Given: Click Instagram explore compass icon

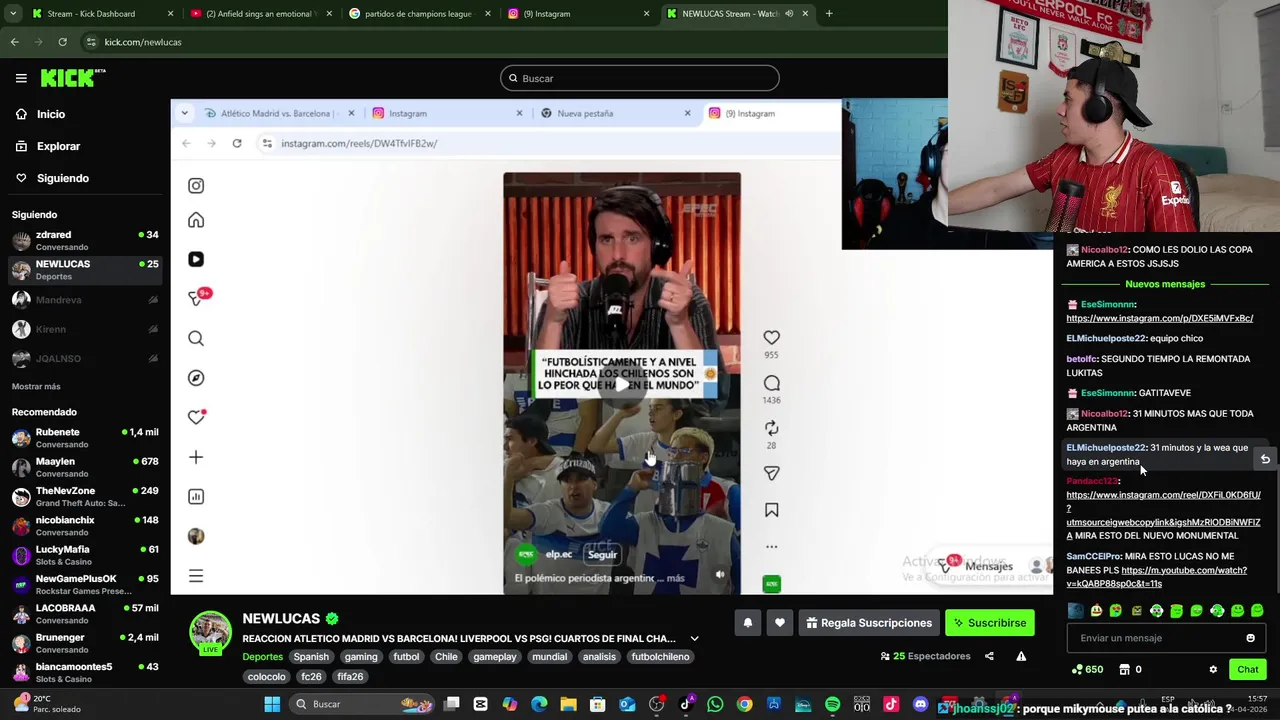Looking at the screenshot, I should coord(196,378).
